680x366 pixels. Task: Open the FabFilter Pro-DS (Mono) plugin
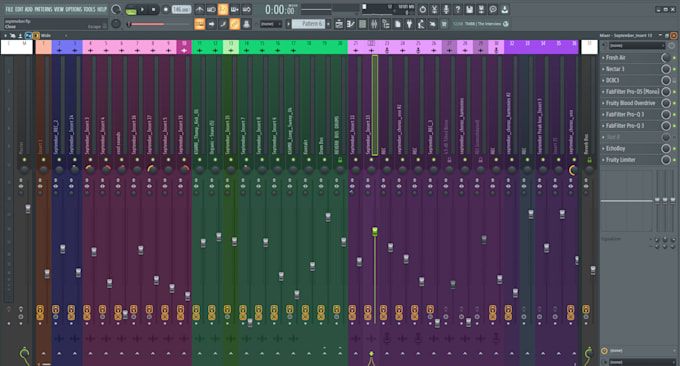(632, 92)
